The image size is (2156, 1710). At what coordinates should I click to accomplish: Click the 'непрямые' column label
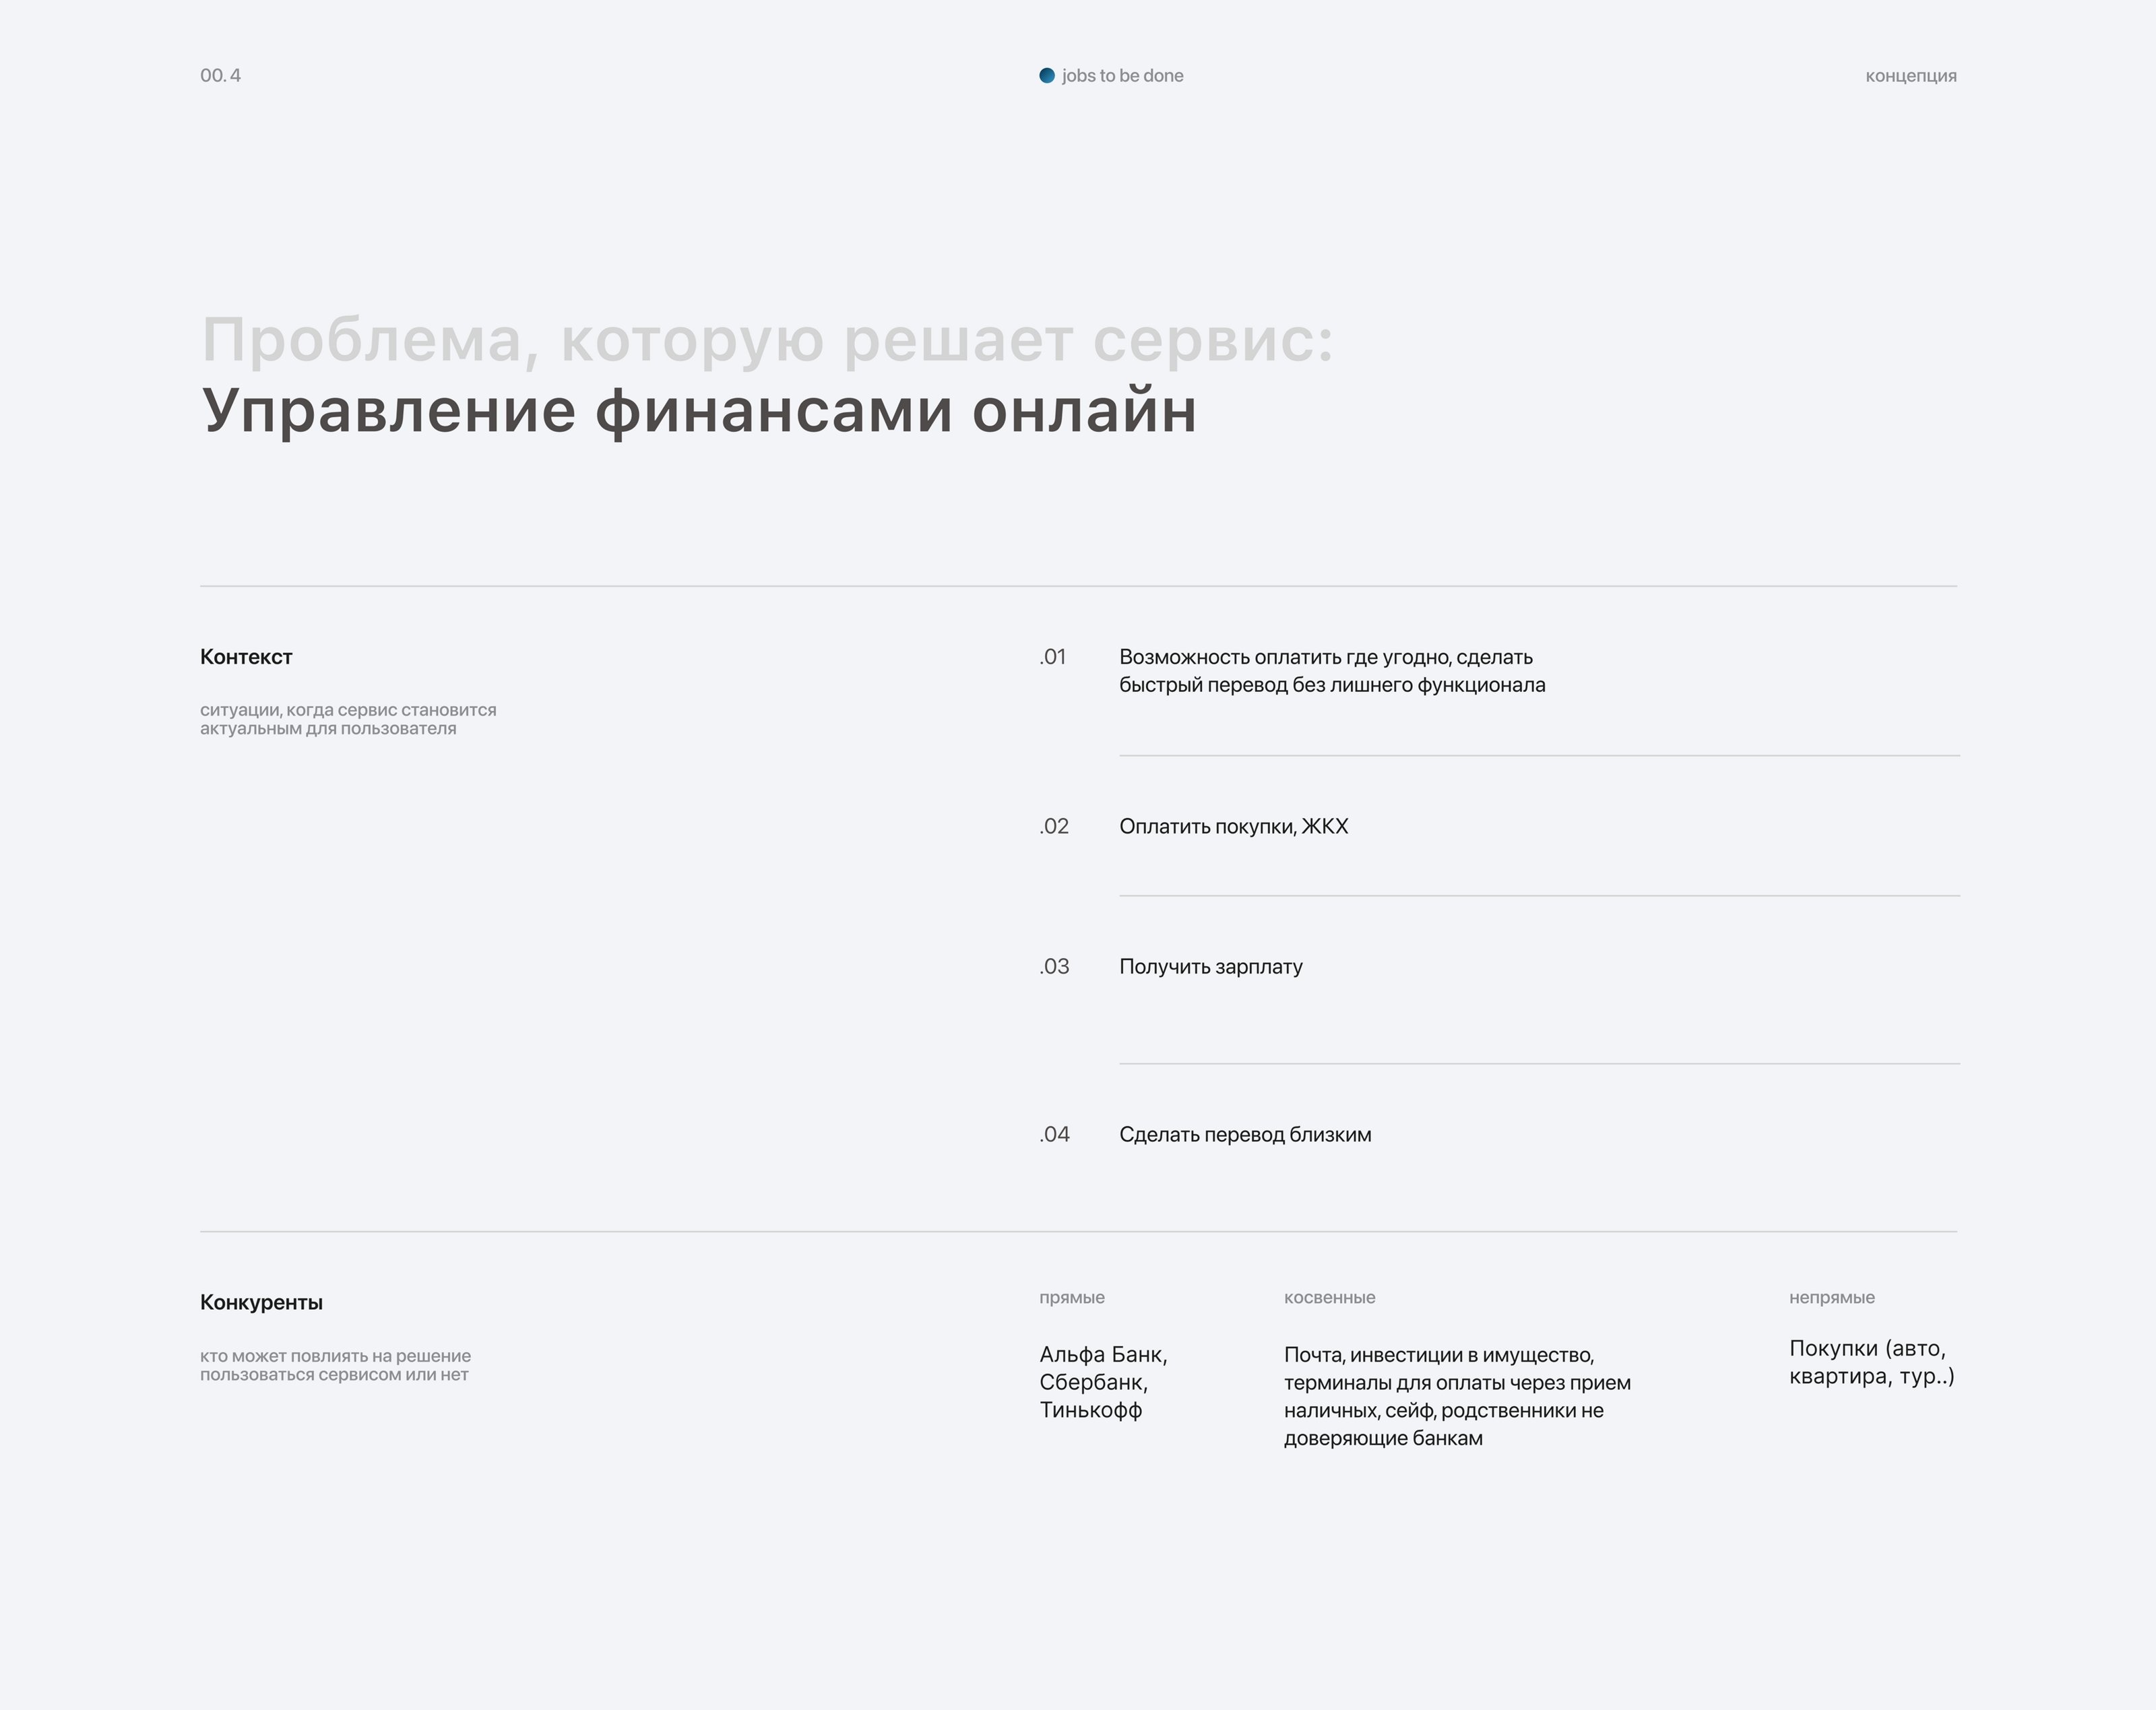coord(1831,1297)
